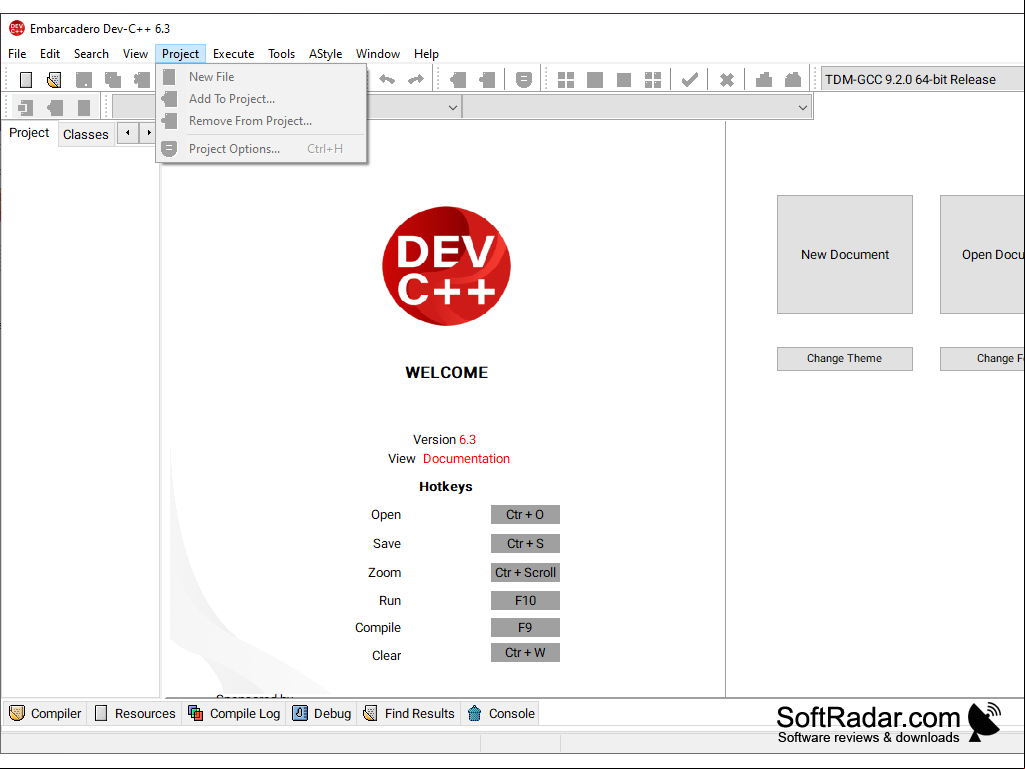
Task: Click the Ctr + S hotkey label
Action: (525, 543)
